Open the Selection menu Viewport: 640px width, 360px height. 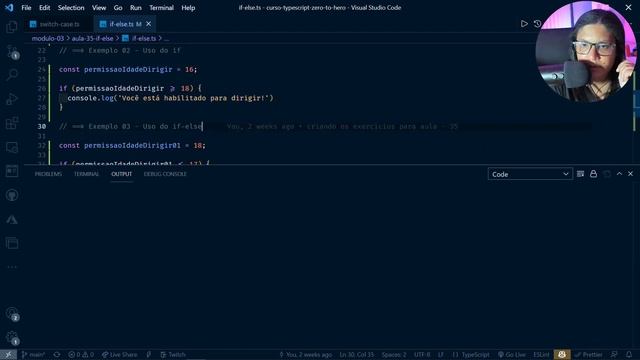(71, 8)
